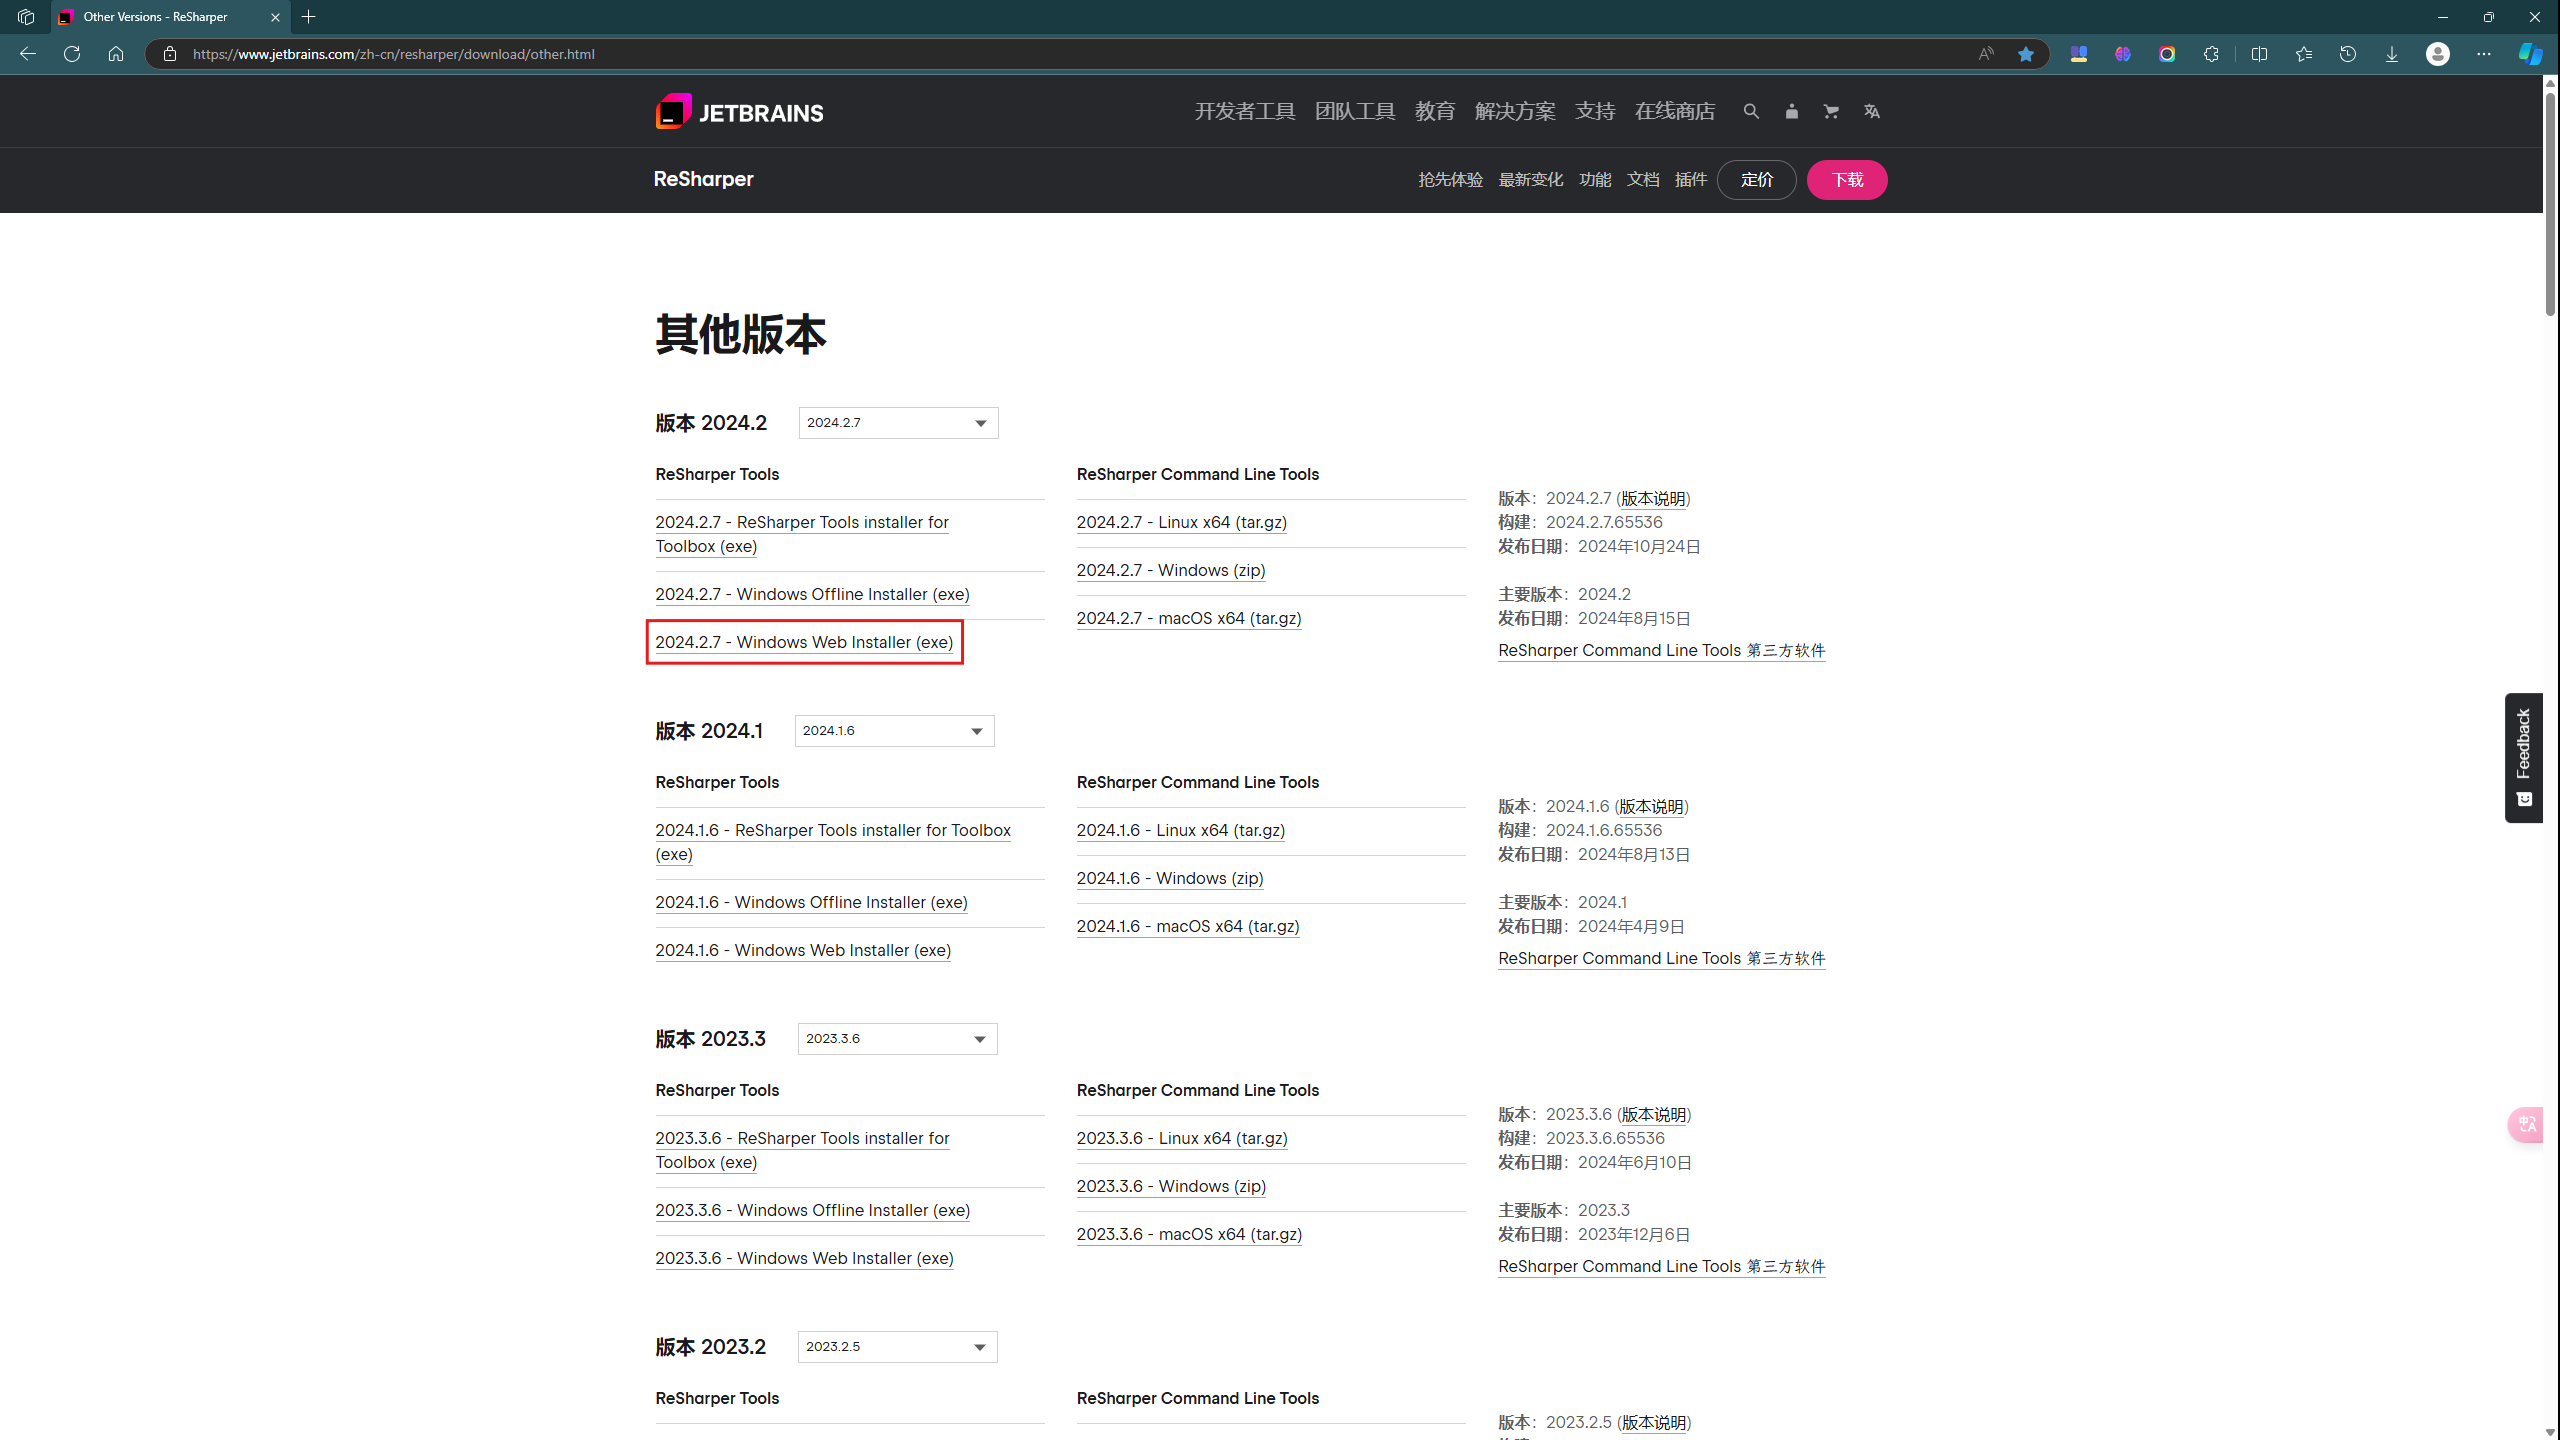Open the Feedback side tab
The height and width of the screenshot is (1440, 2560).
2523,757
